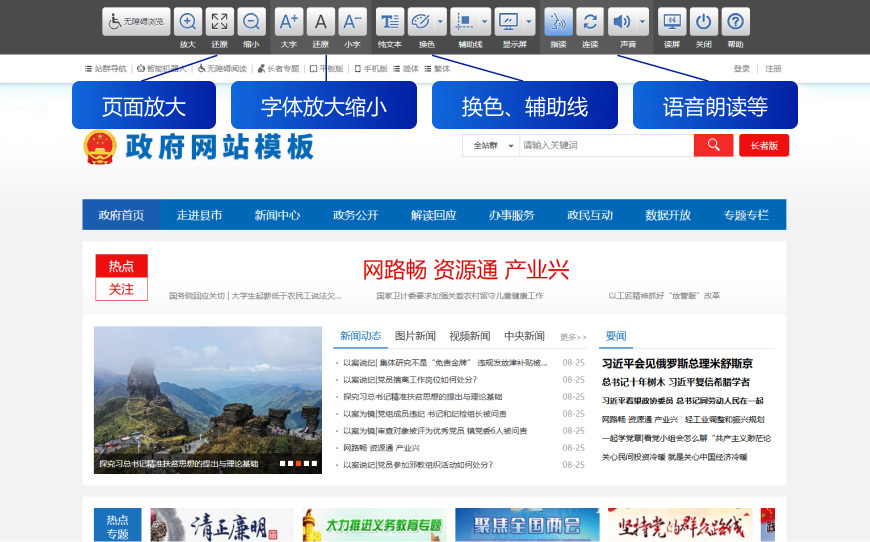Click the red 长者版 button
This screenshot has height=542, width=870.
coord(764,145)
